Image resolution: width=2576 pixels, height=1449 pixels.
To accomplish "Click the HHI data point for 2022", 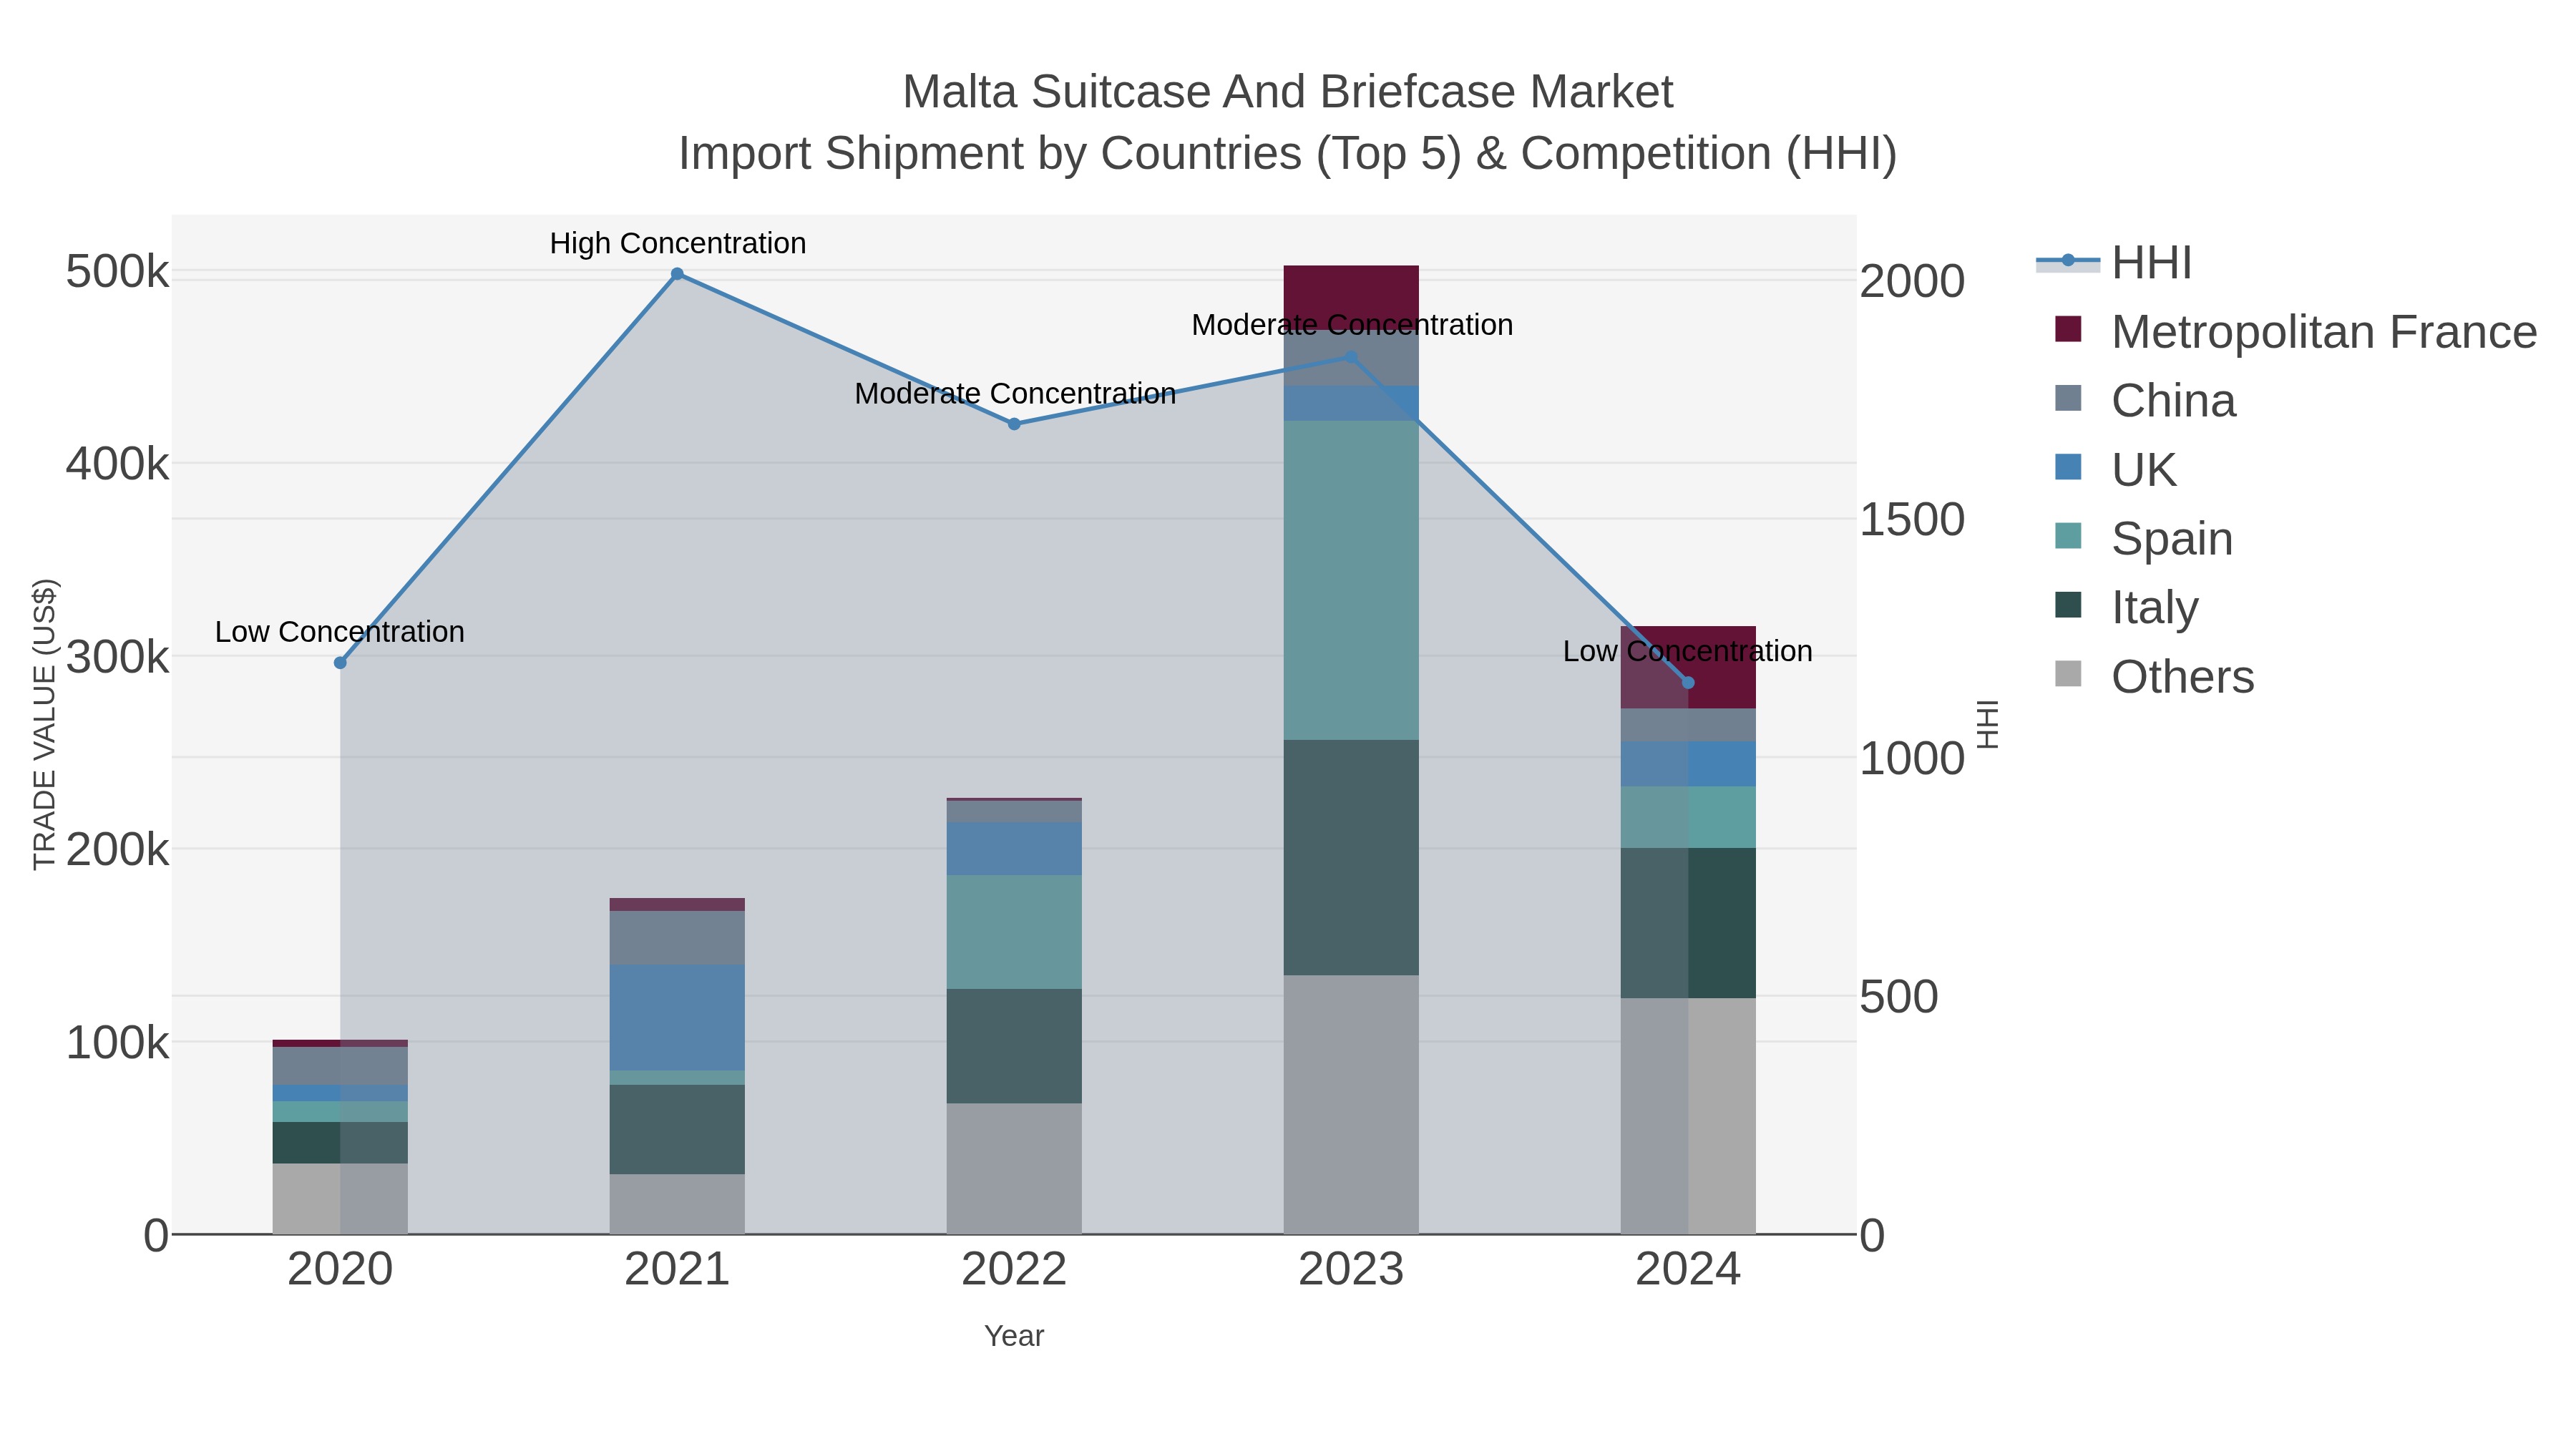I will pos(1014,424).
